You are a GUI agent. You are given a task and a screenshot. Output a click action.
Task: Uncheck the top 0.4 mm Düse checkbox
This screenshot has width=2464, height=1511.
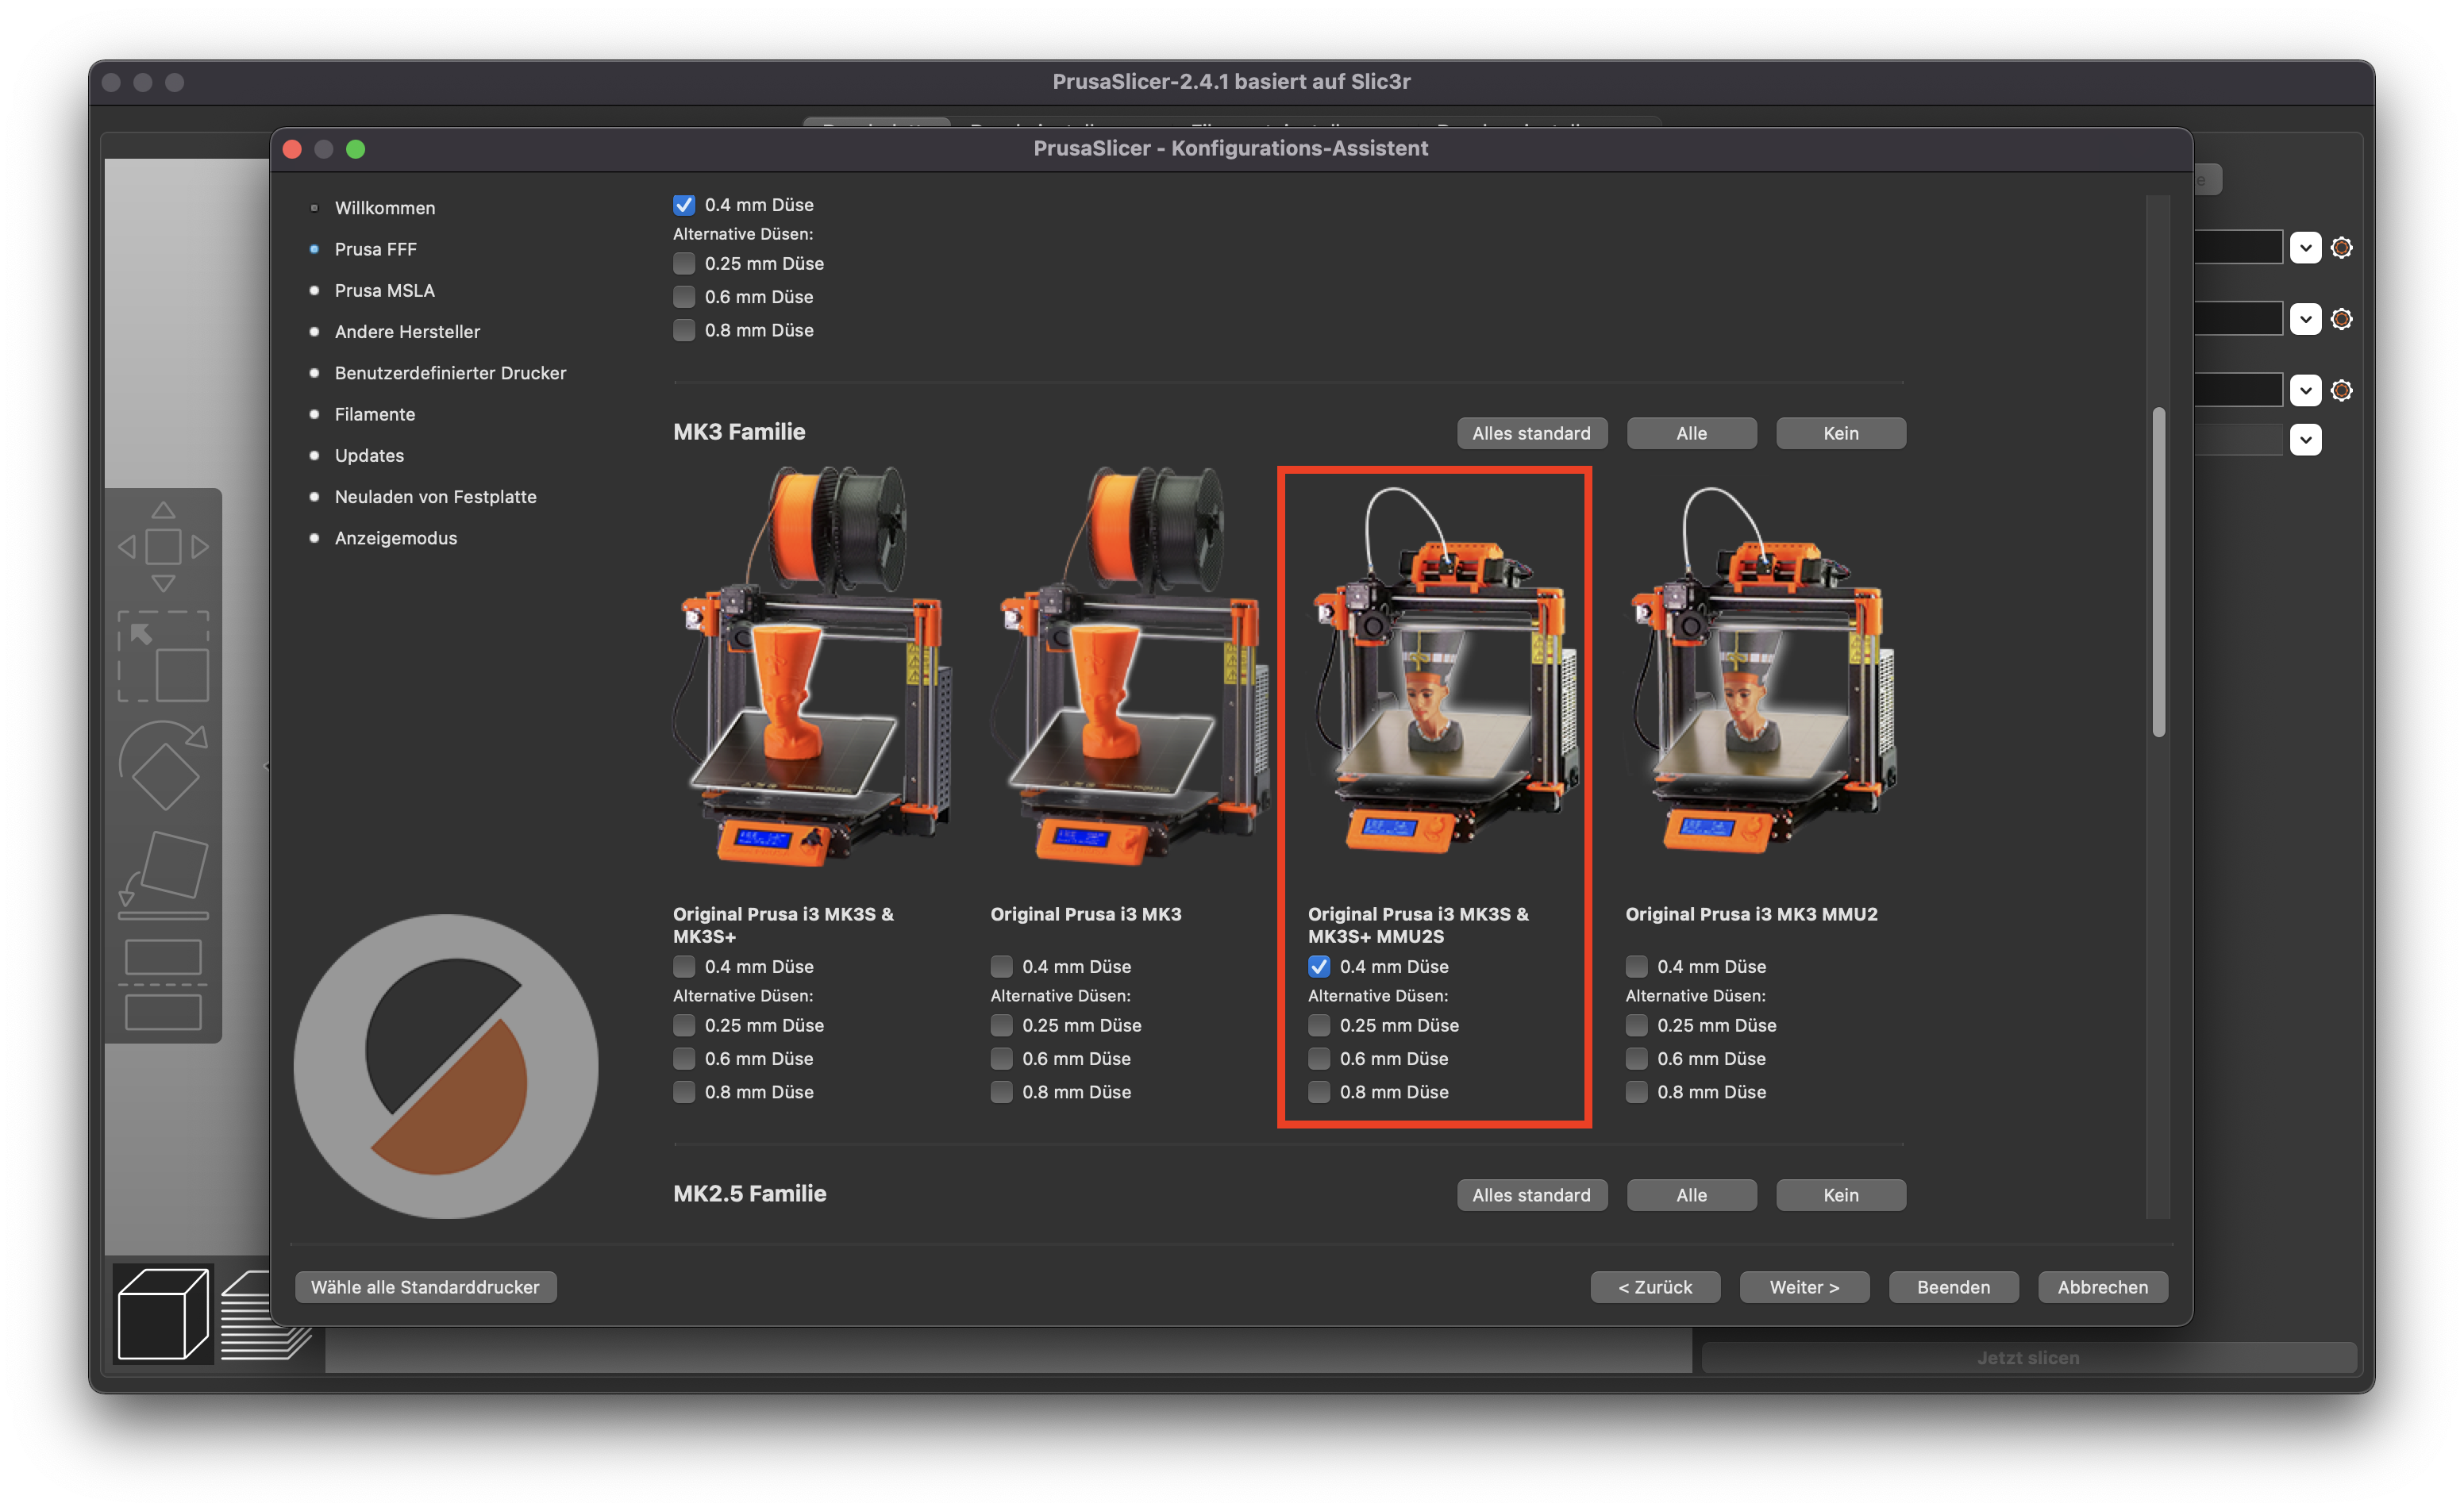(684, 205)
